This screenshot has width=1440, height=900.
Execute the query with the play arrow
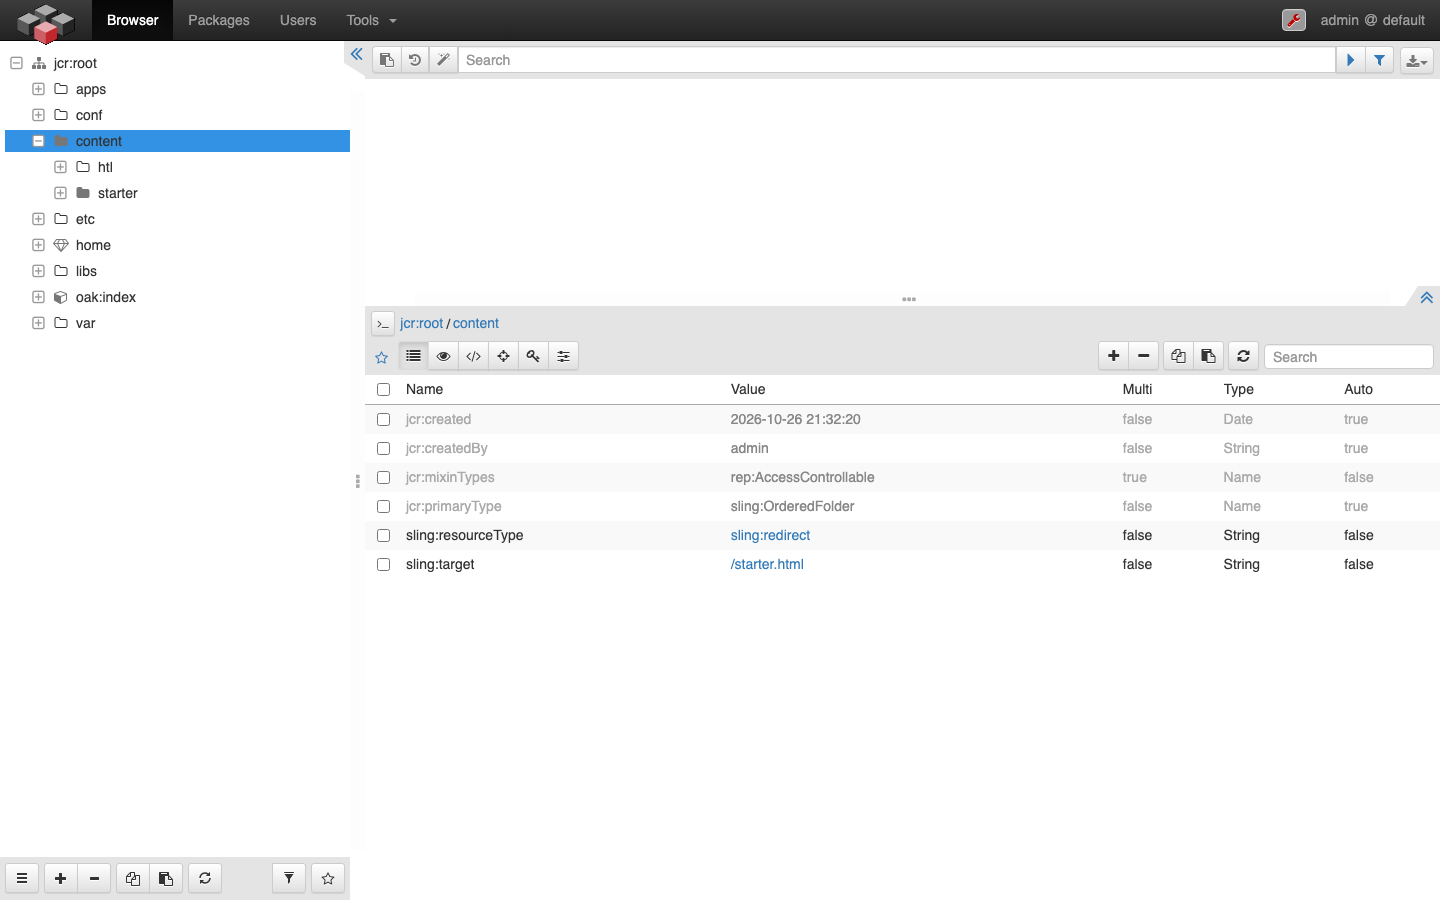1350,60
